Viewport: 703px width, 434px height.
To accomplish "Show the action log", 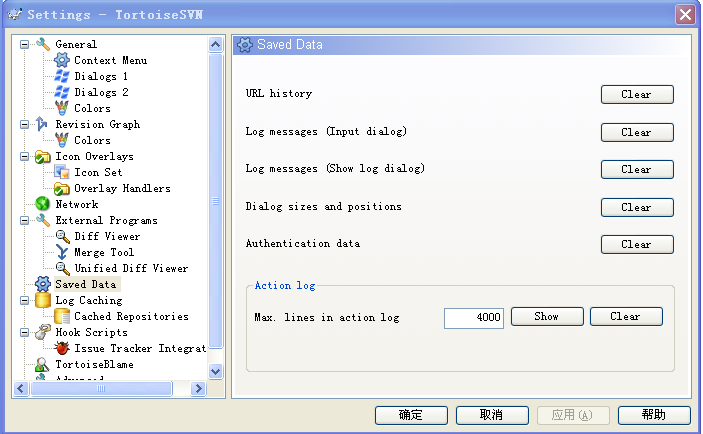I will coord(547,317).
